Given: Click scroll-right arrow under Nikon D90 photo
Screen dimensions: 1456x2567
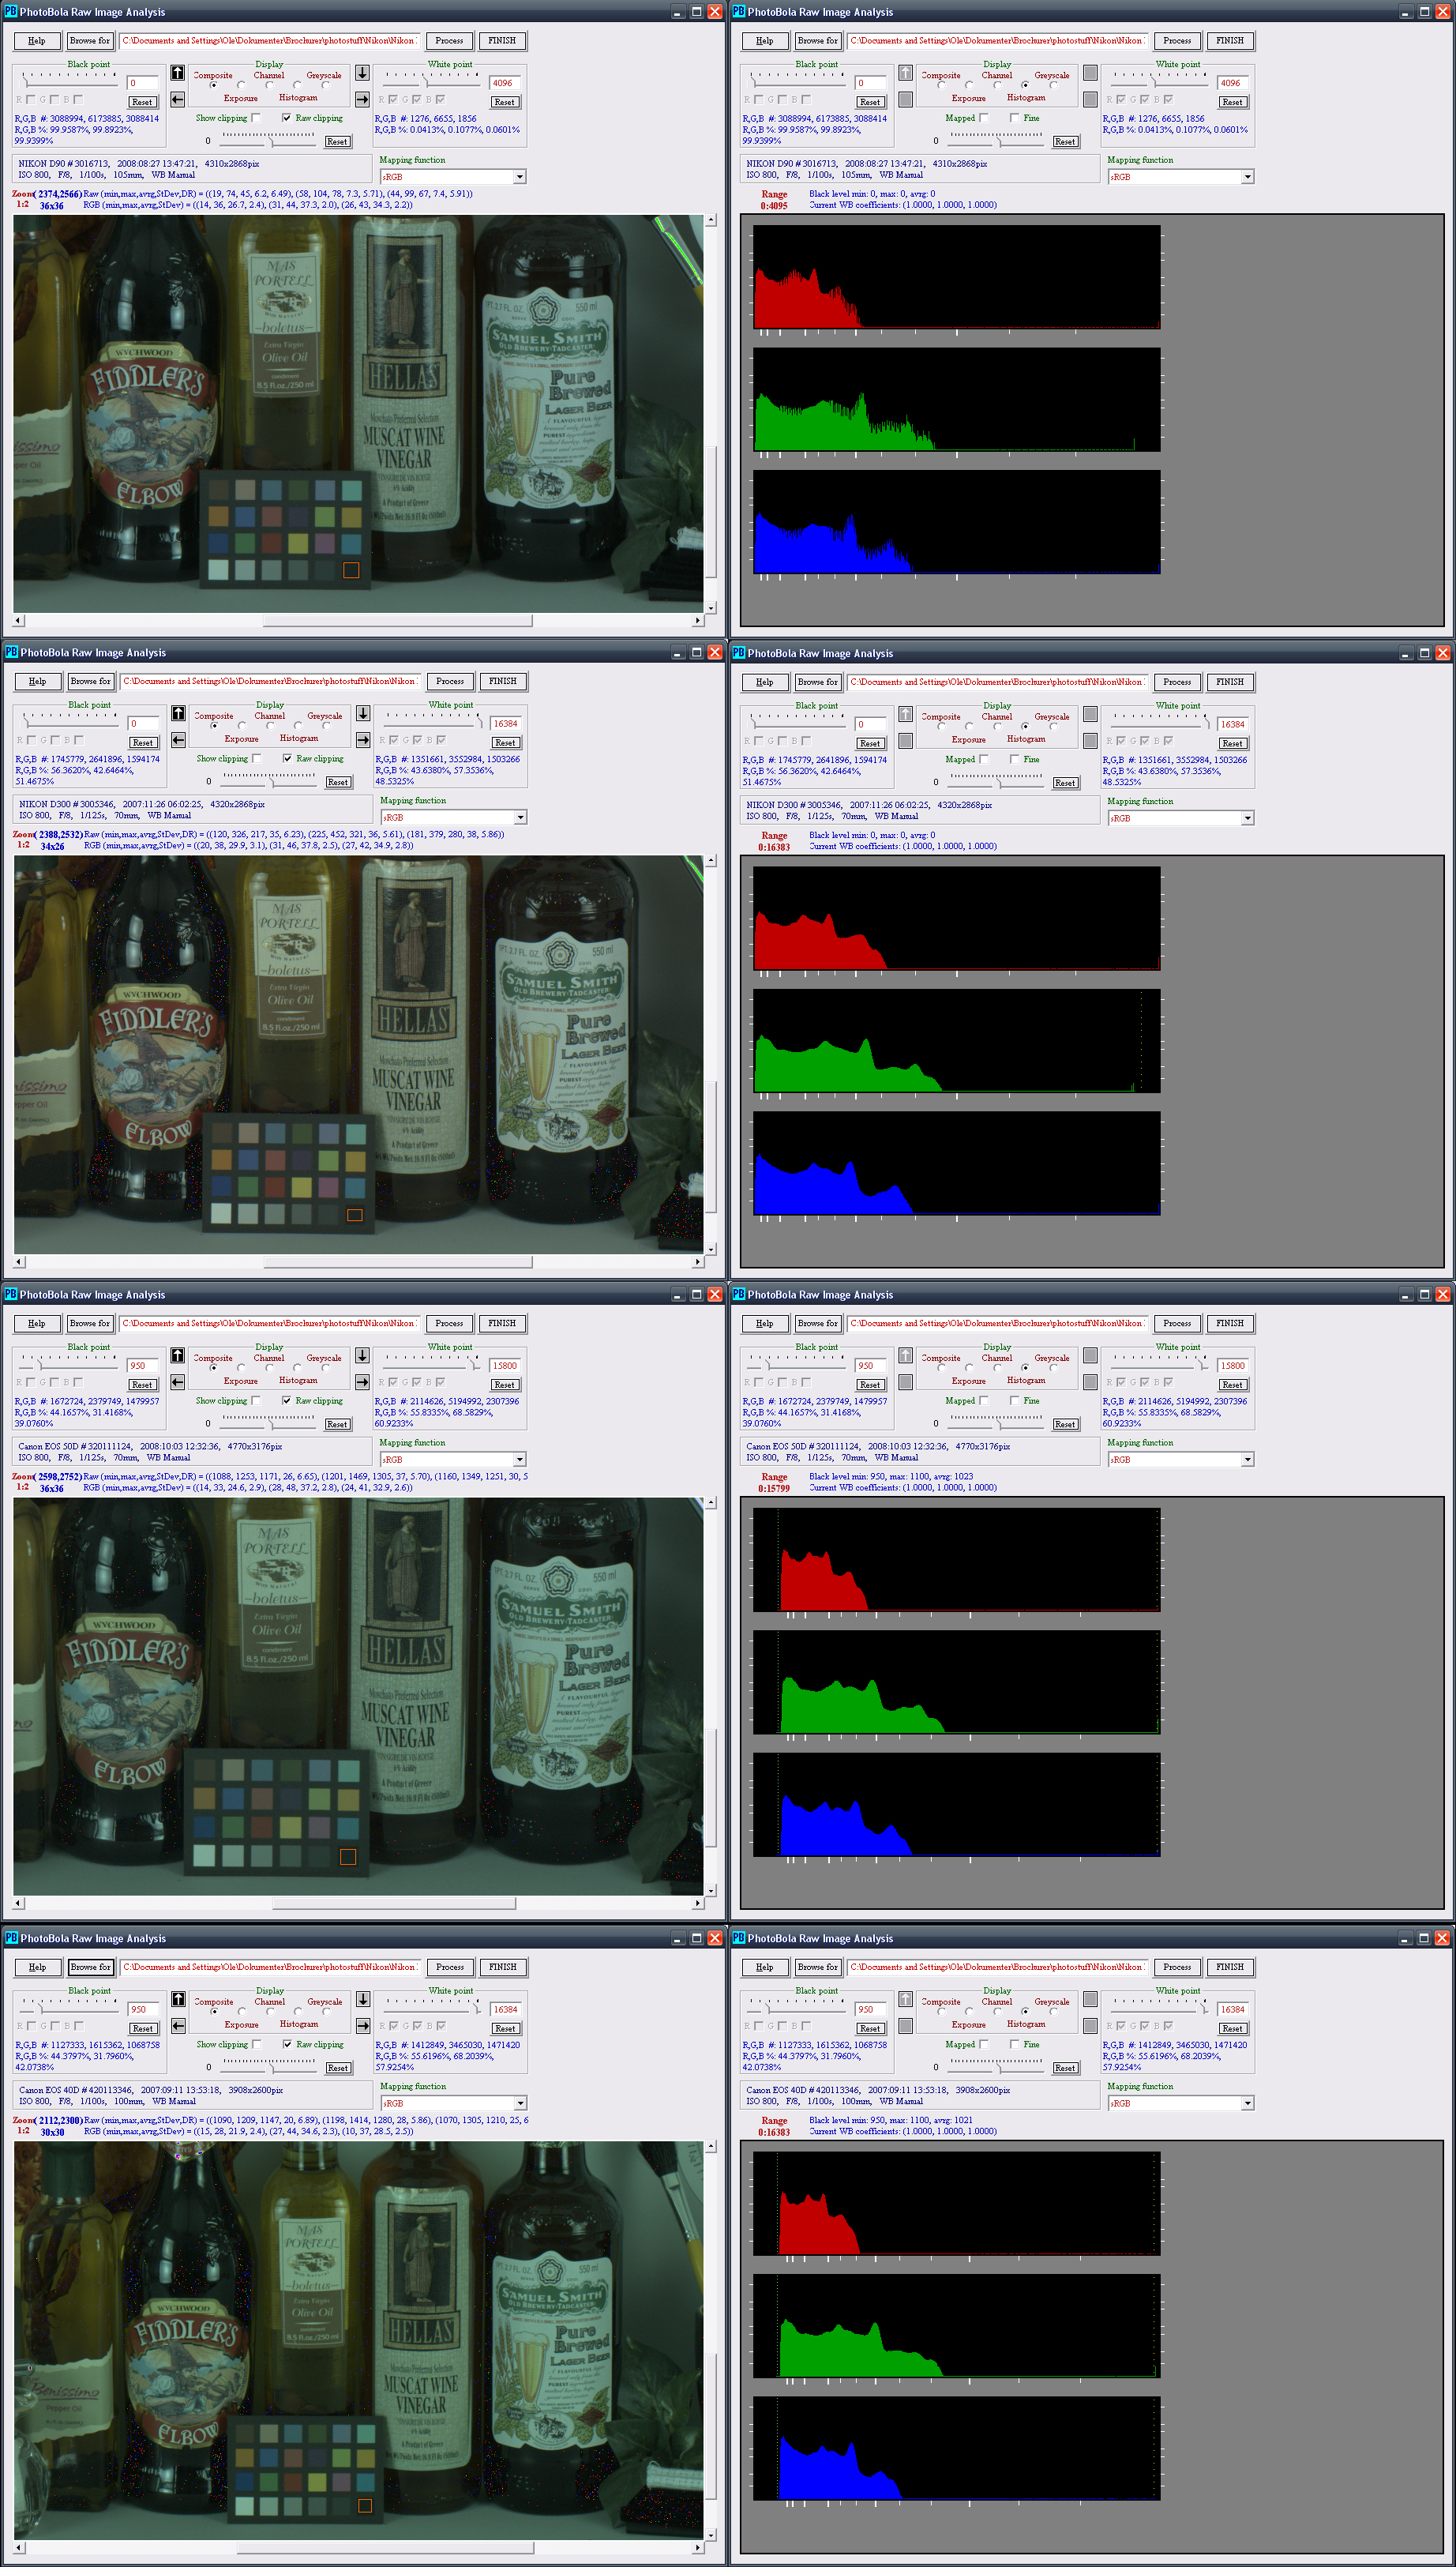Looking at the screenshot, I should click(698, 620).
